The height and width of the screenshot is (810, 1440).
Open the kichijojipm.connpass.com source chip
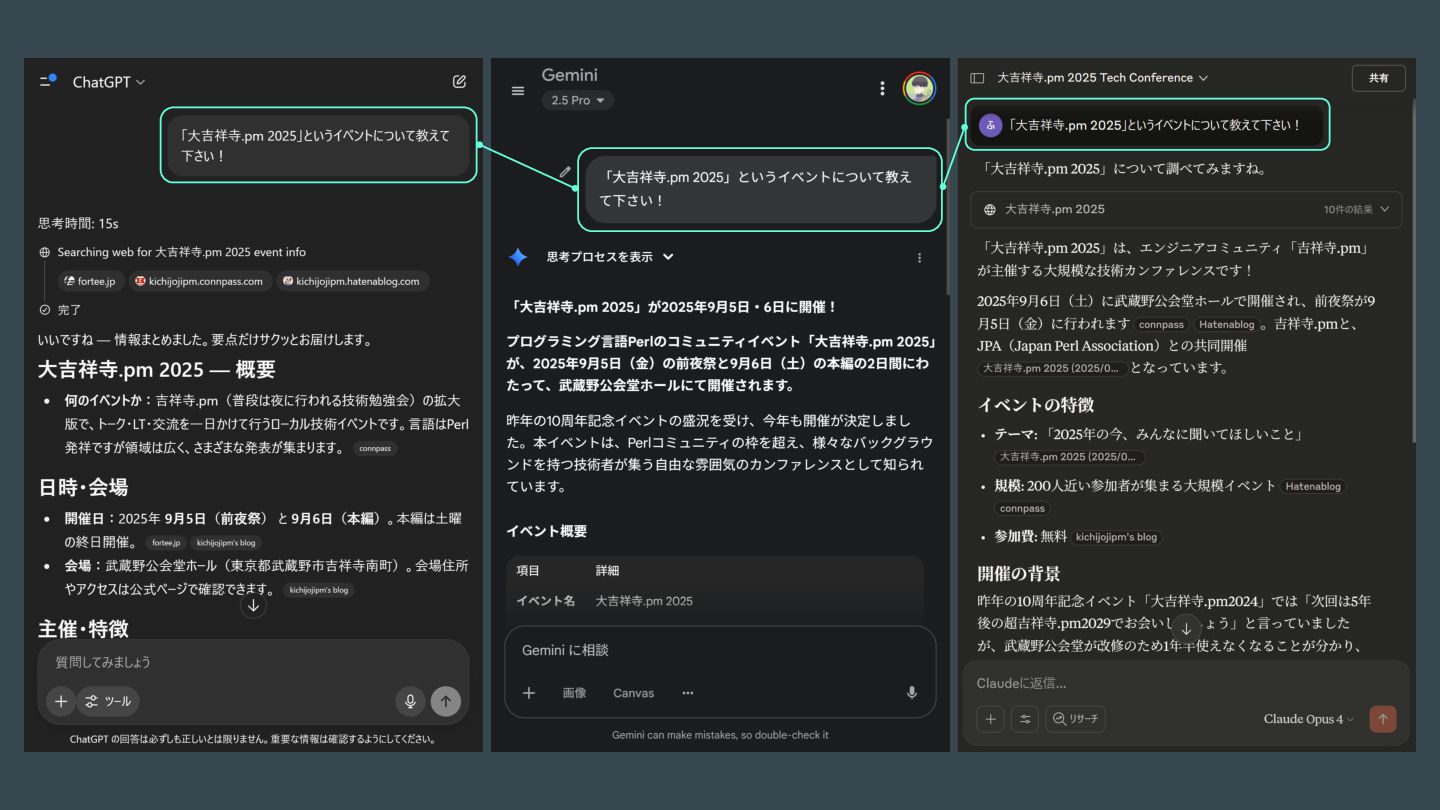click(199, 281)
